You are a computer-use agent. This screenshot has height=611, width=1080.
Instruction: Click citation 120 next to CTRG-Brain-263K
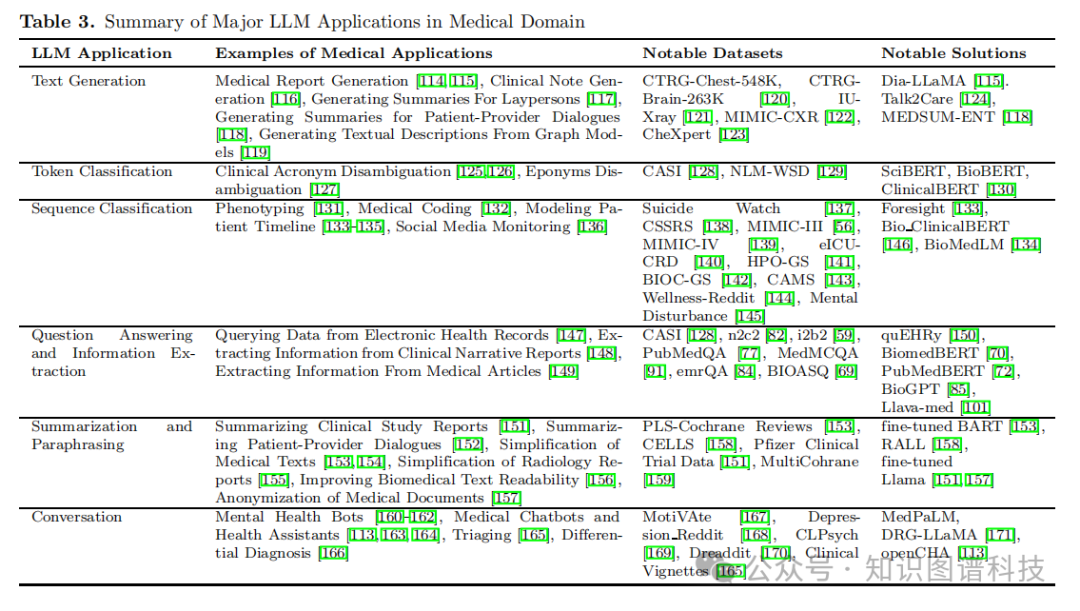[x=775, y=99]
